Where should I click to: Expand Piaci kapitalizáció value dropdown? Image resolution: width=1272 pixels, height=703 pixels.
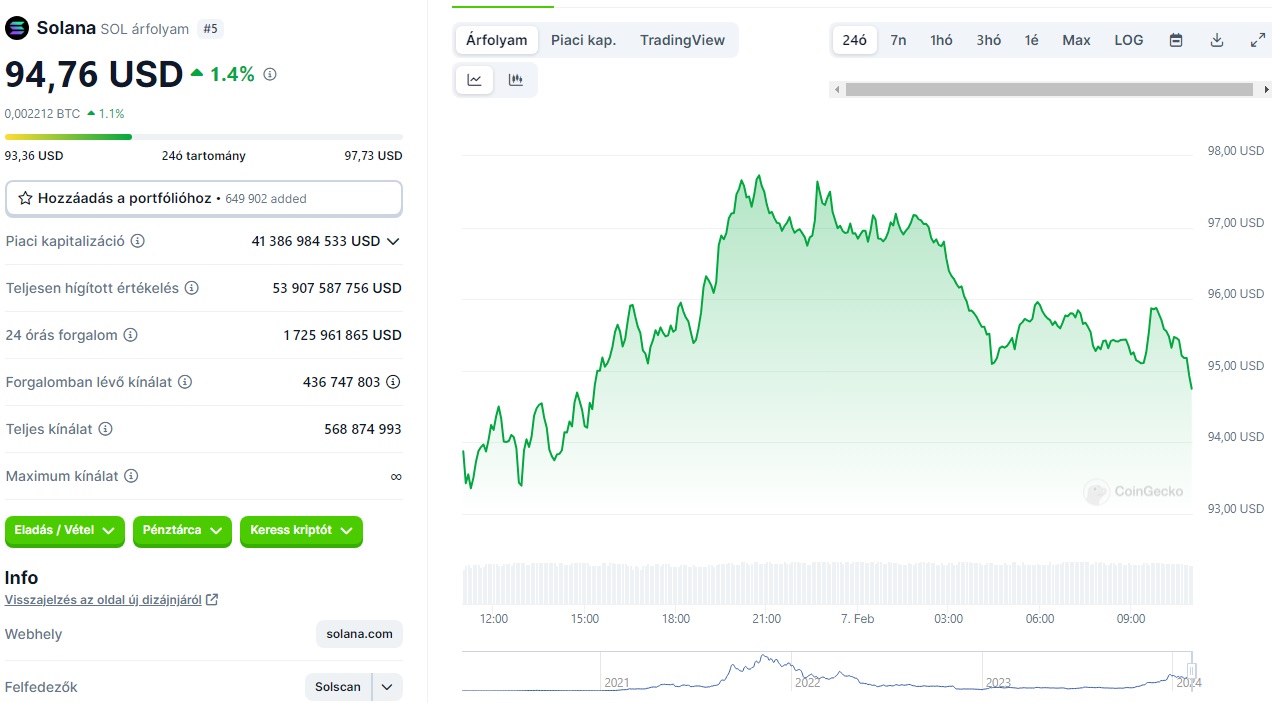coord(393,241)
